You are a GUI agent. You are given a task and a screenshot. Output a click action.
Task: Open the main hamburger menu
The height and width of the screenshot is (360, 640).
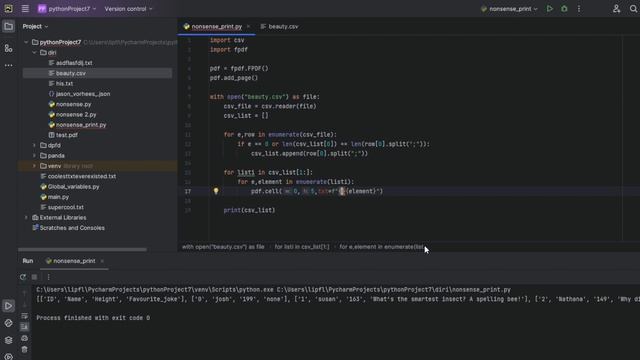(25, 9)
